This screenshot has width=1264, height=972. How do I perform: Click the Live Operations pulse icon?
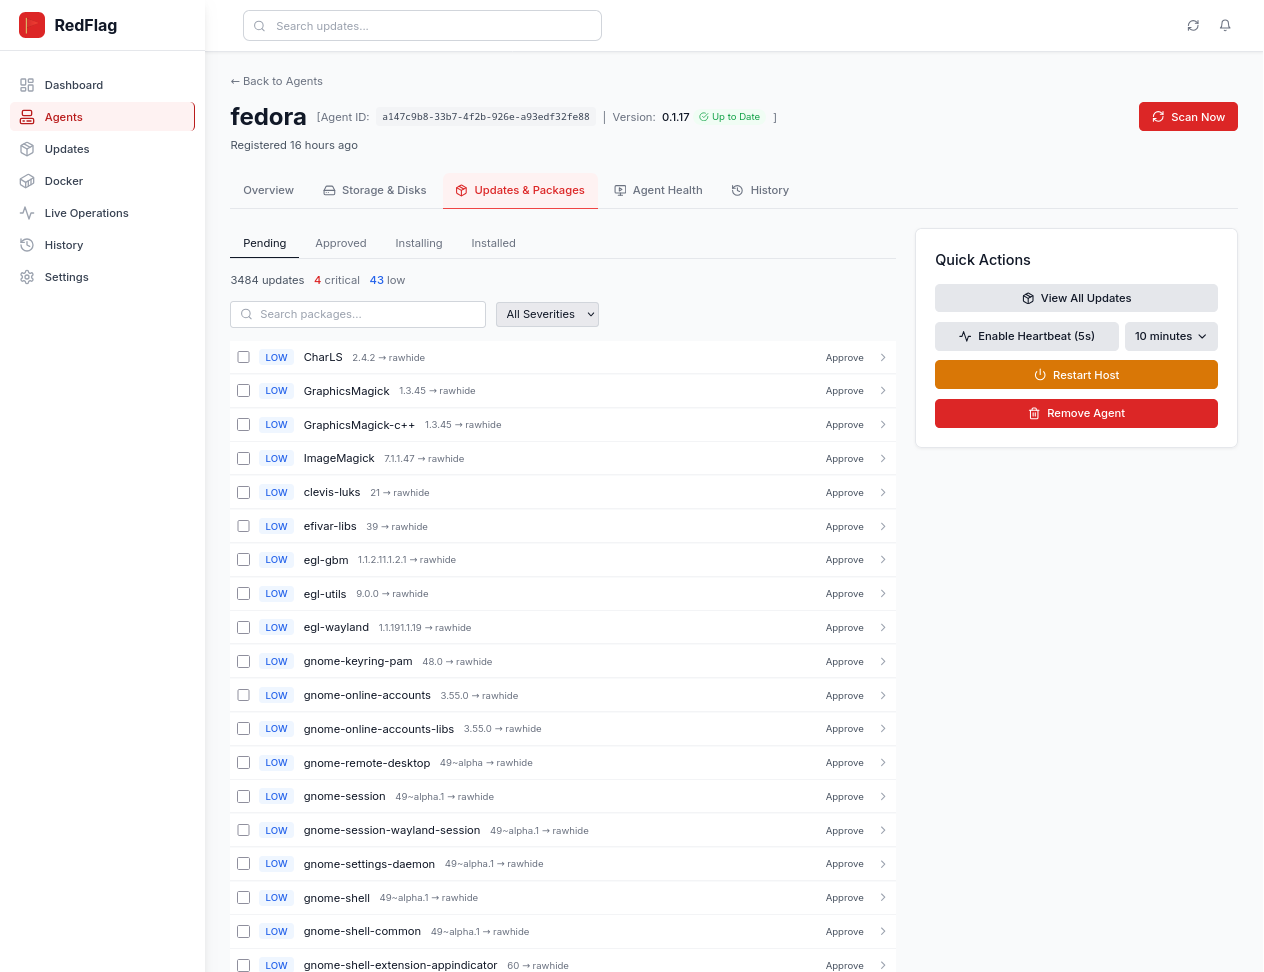[x=27, y=213]
